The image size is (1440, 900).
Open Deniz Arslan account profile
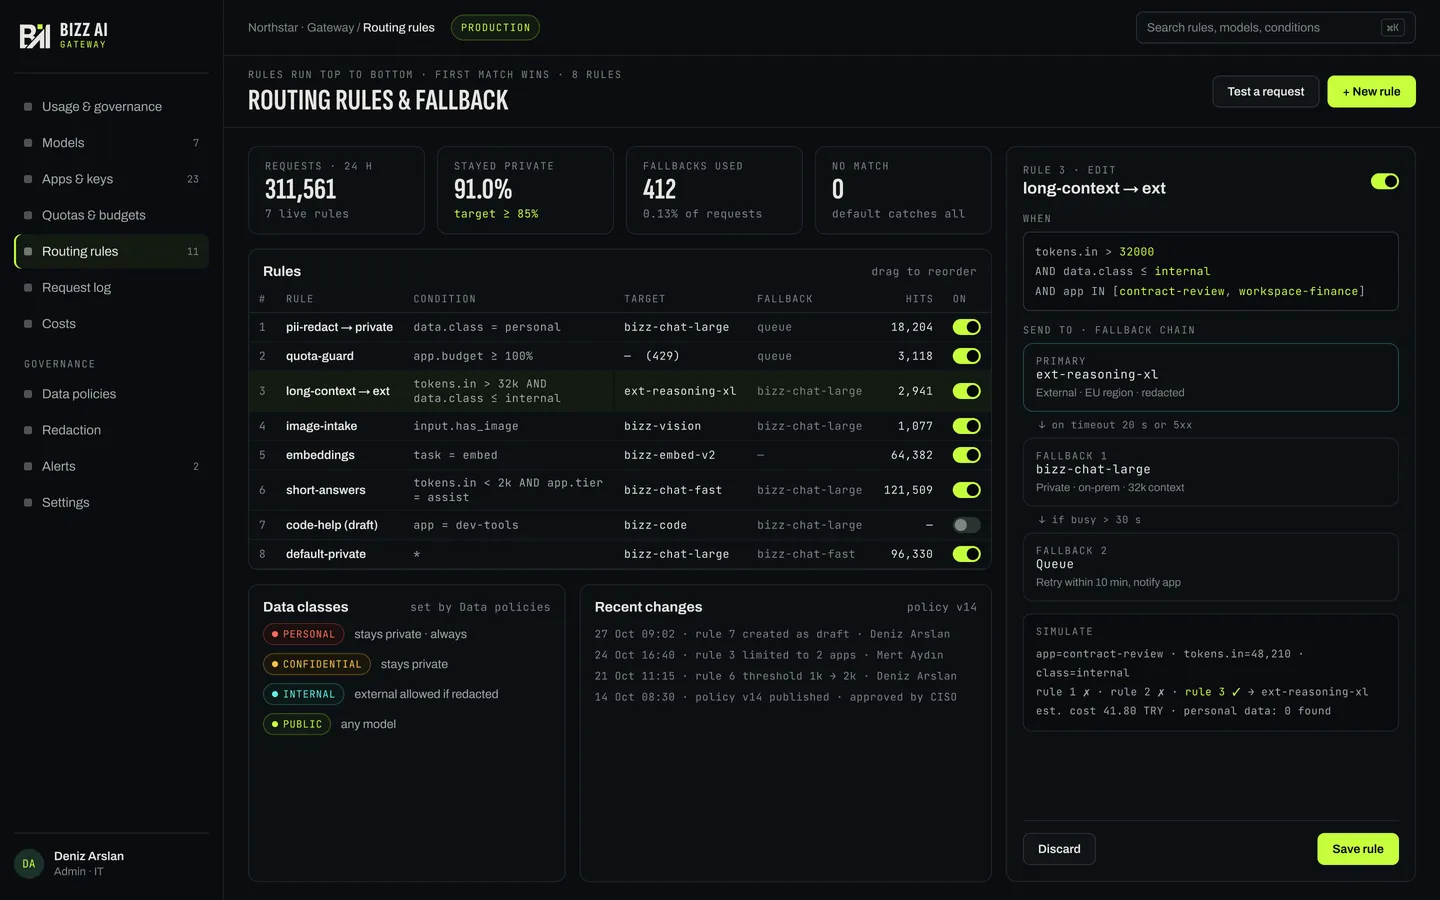pos(111,864)
